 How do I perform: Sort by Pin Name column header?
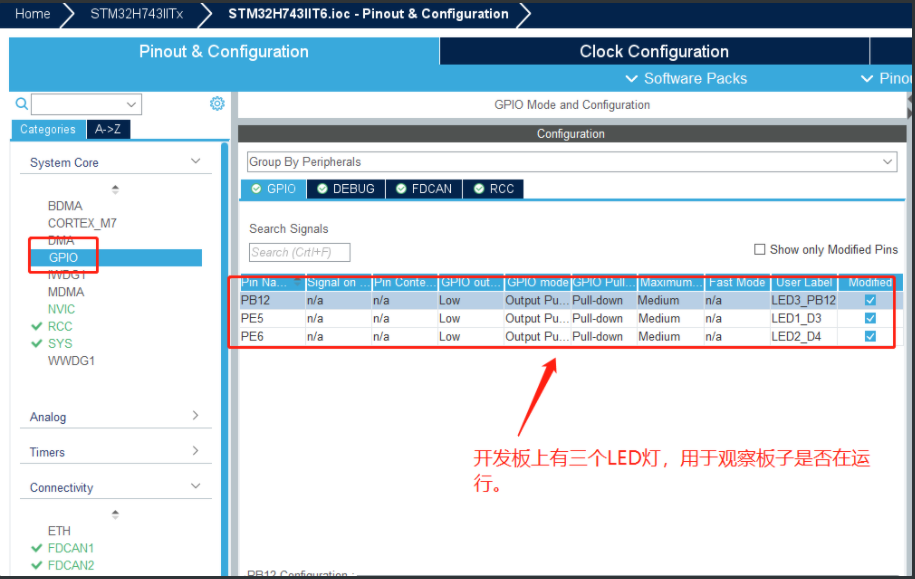pyautogui.click(x=273, y=282)
